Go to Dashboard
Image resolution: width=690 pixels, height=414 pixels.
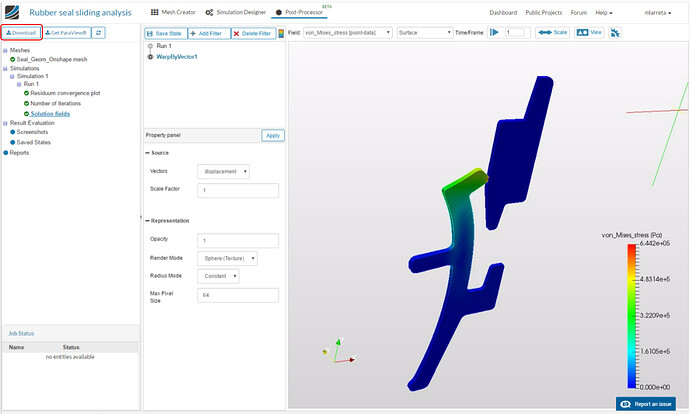pyautogui.click(x=503, y=13)
